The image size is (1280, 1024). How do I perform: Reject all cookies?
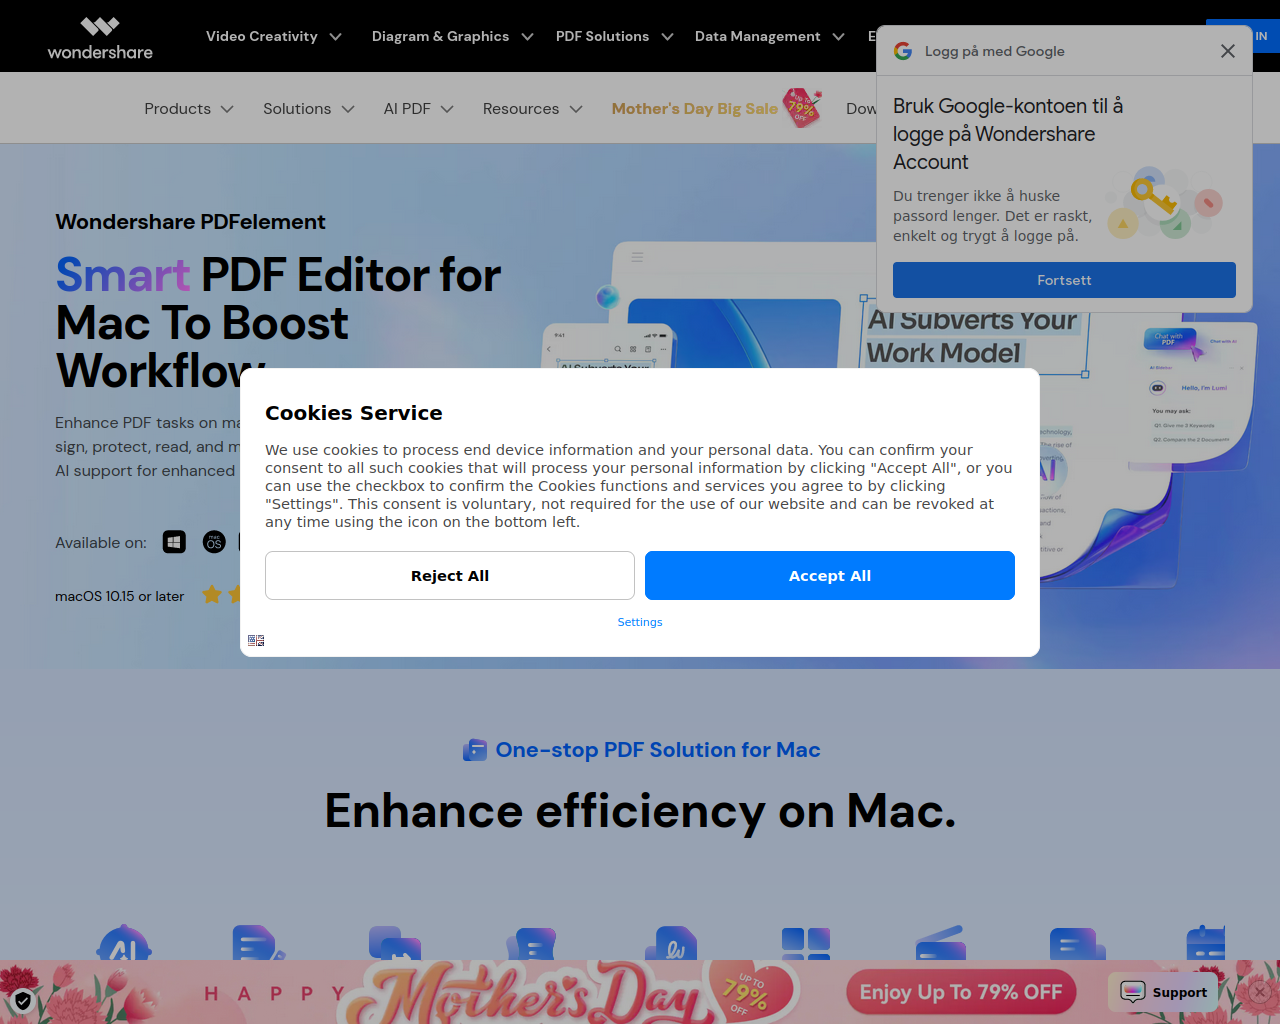point(450,576)
